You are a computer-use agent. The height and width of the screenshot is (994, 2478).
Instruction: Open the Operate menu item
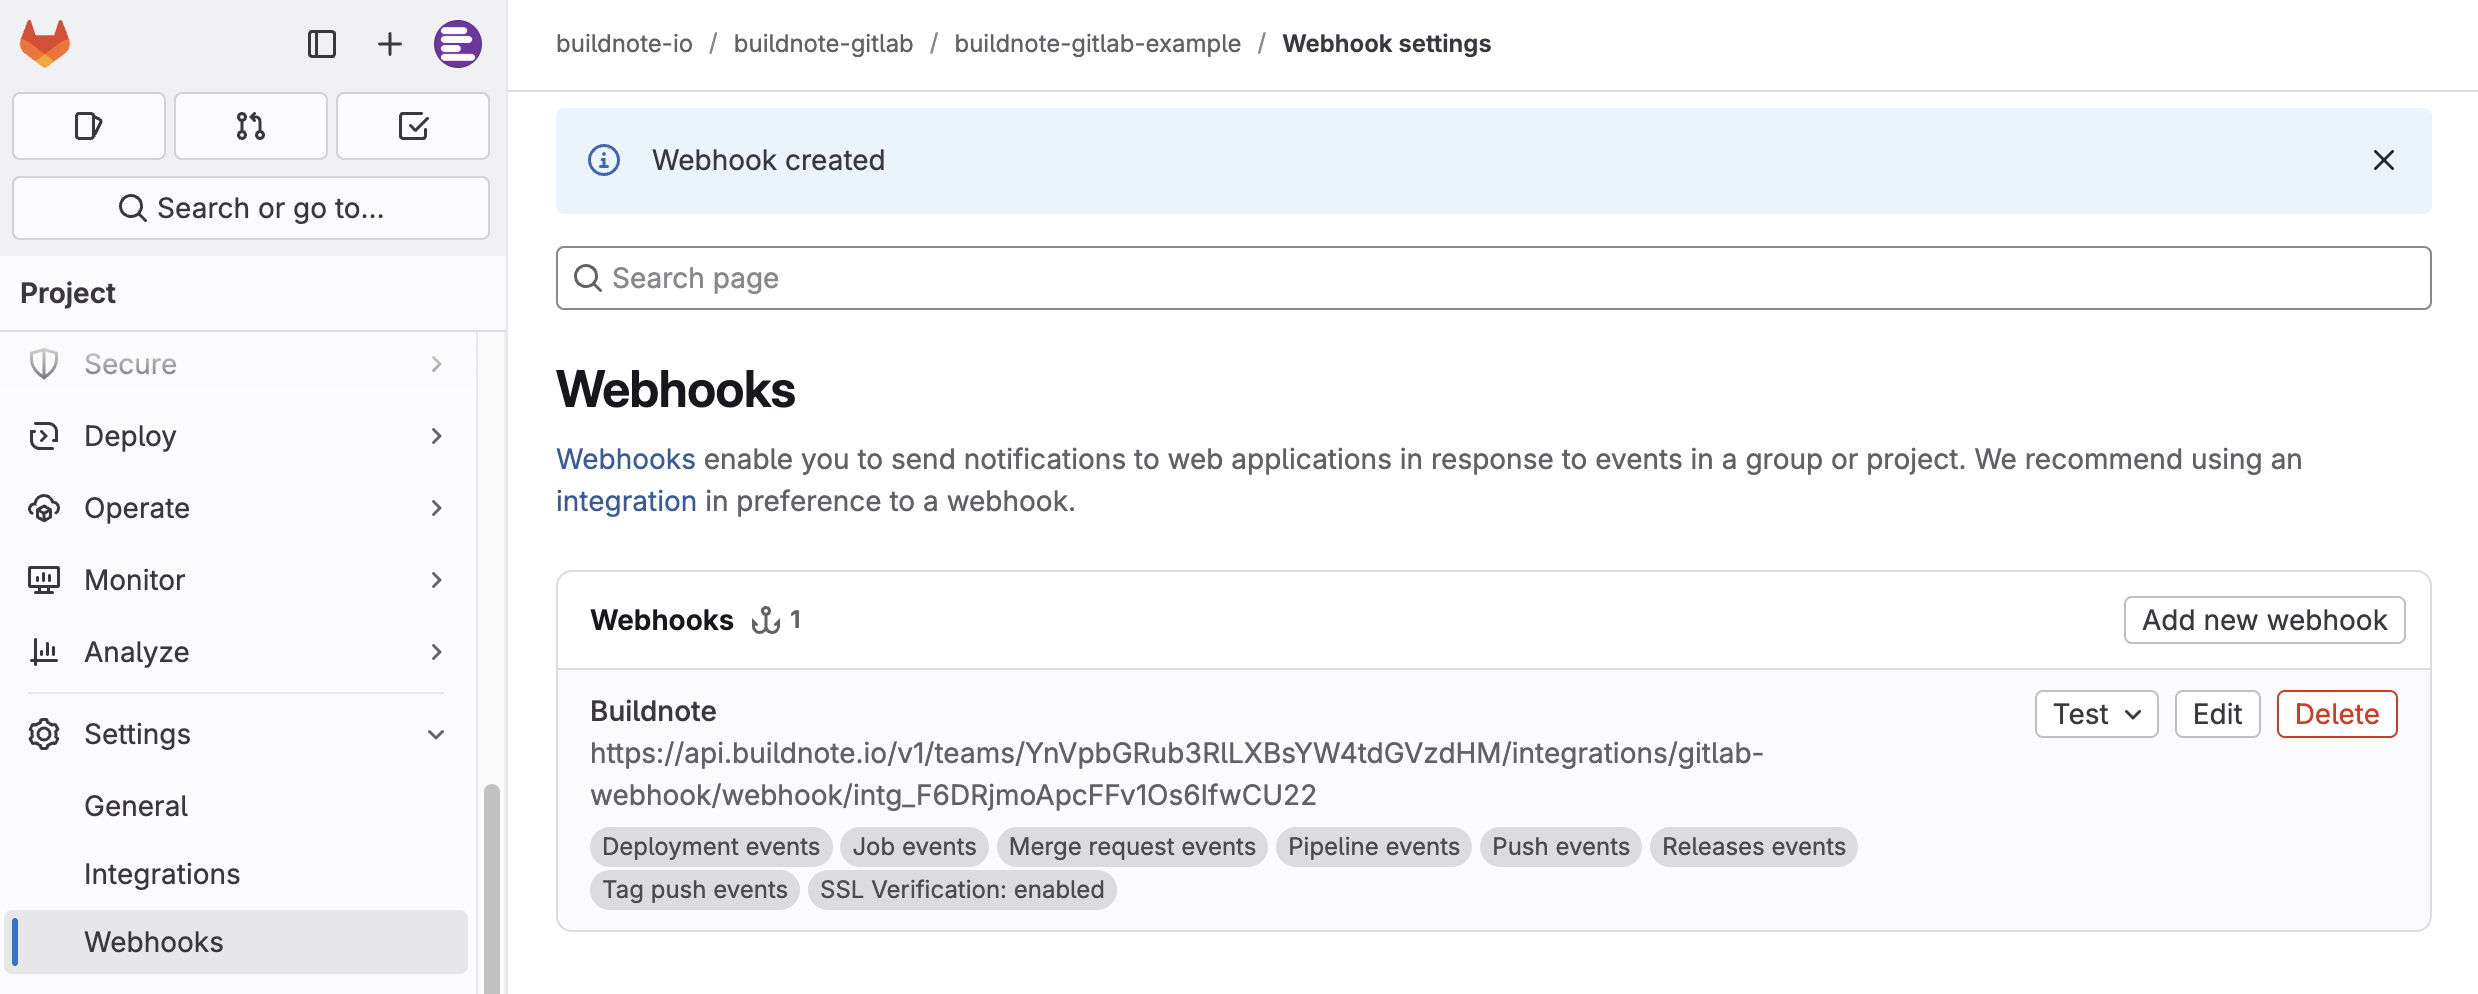click(x=236, y=508)
